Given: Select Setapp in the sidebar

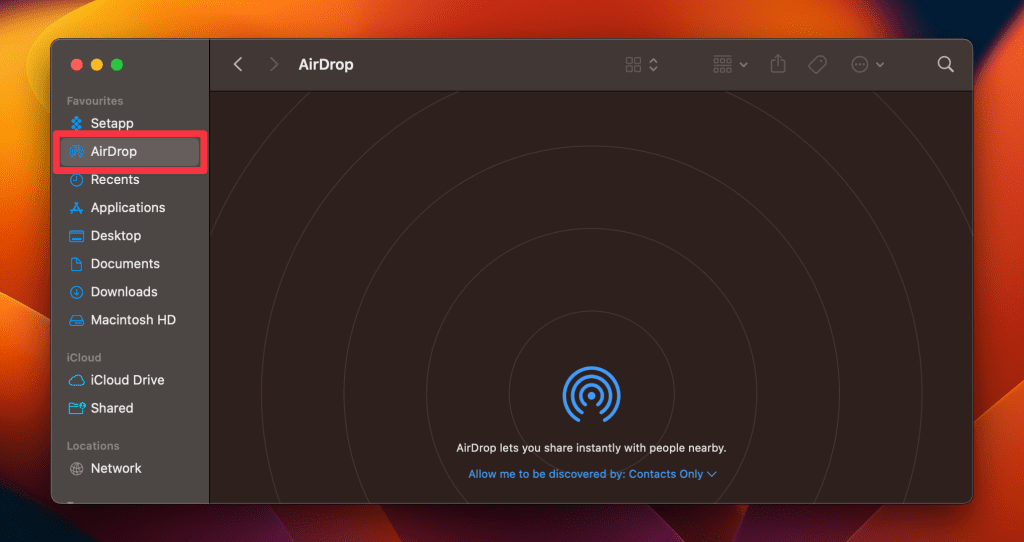Looking at the screenshot, I should [111, 124].
